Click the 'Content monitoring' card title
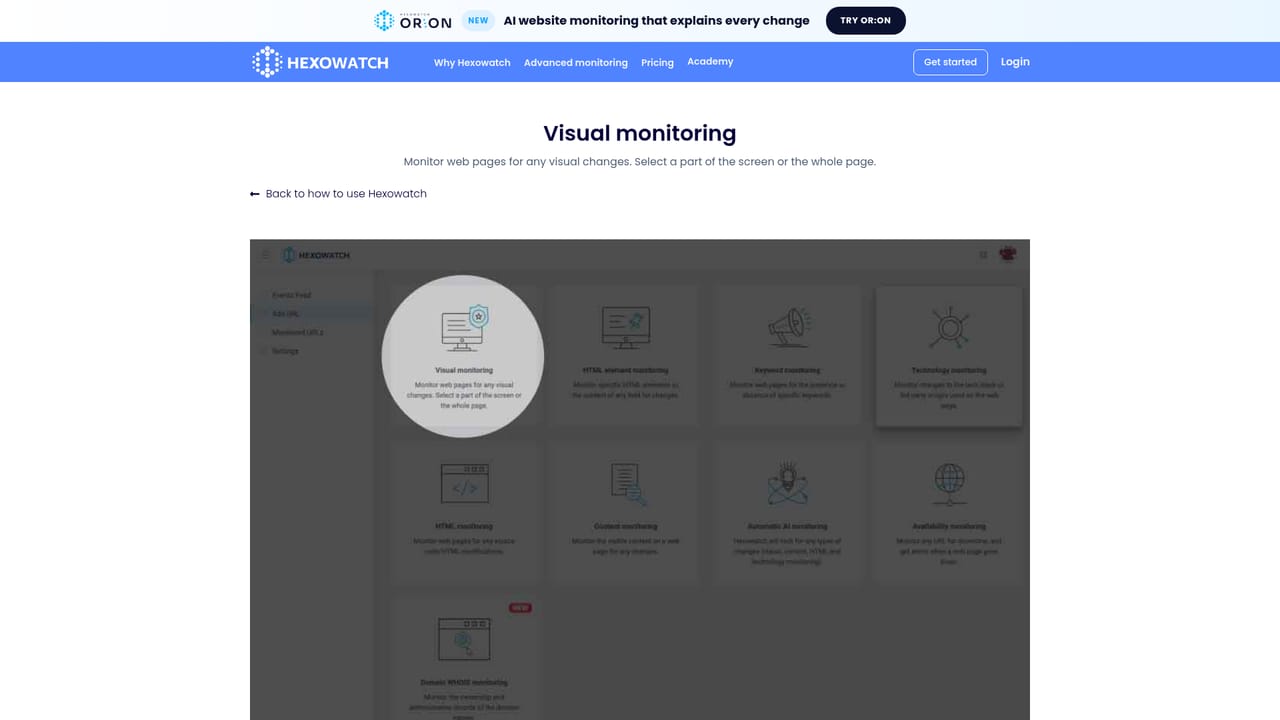Viewport: 1280px width, 720px height. point(626,526)
